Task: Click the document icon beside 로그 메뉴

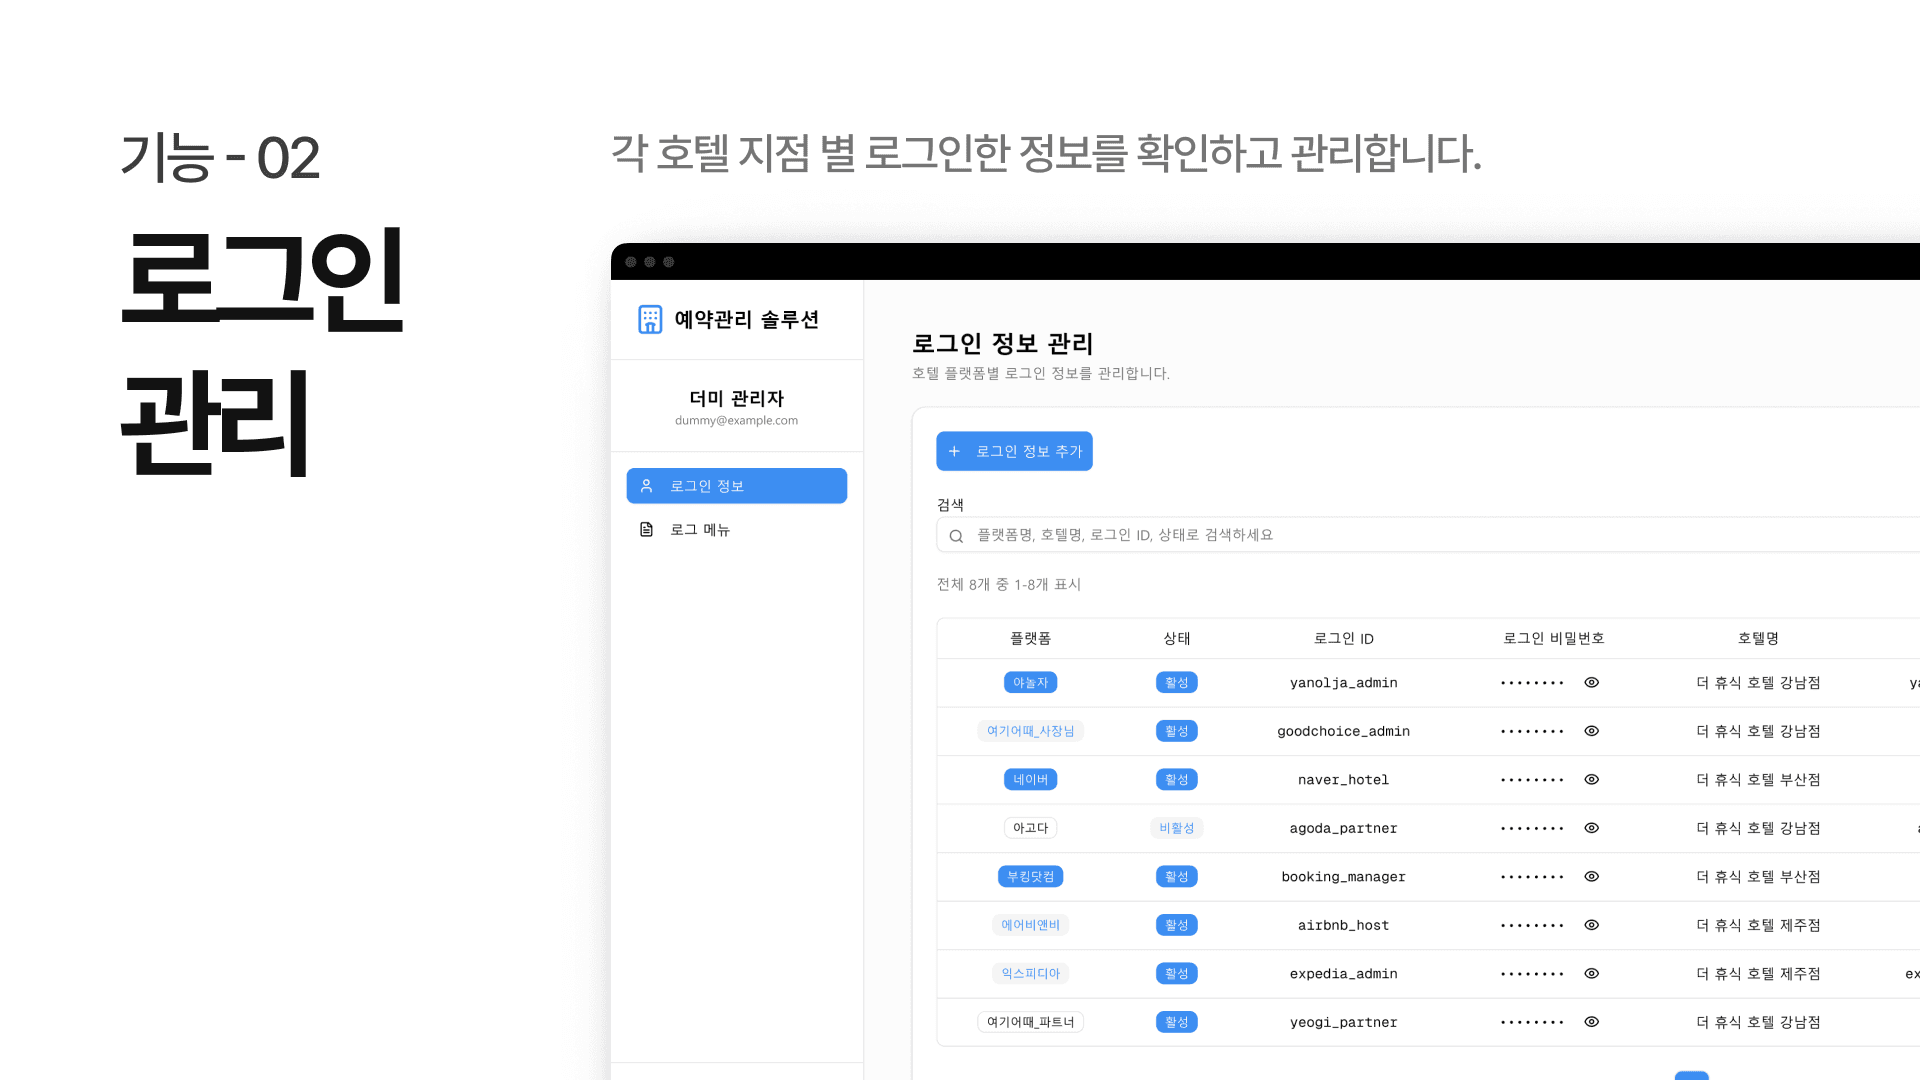Action: point(647,529)
